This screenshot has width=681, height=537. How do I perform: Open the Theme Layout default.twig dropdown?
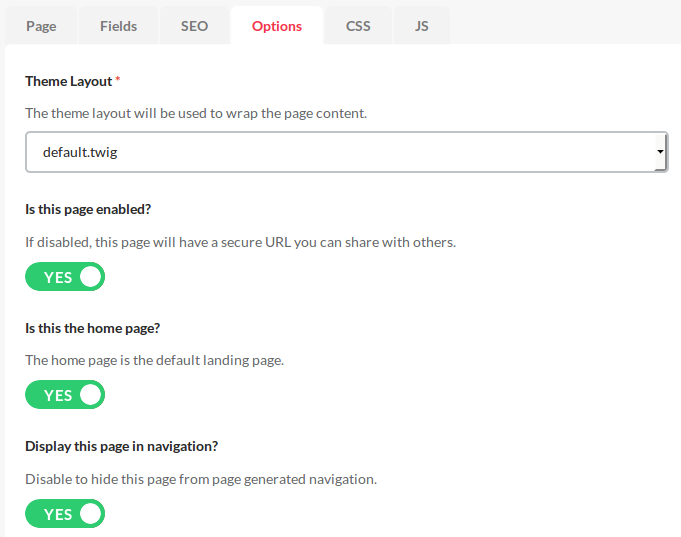click(x=347, y=152)
